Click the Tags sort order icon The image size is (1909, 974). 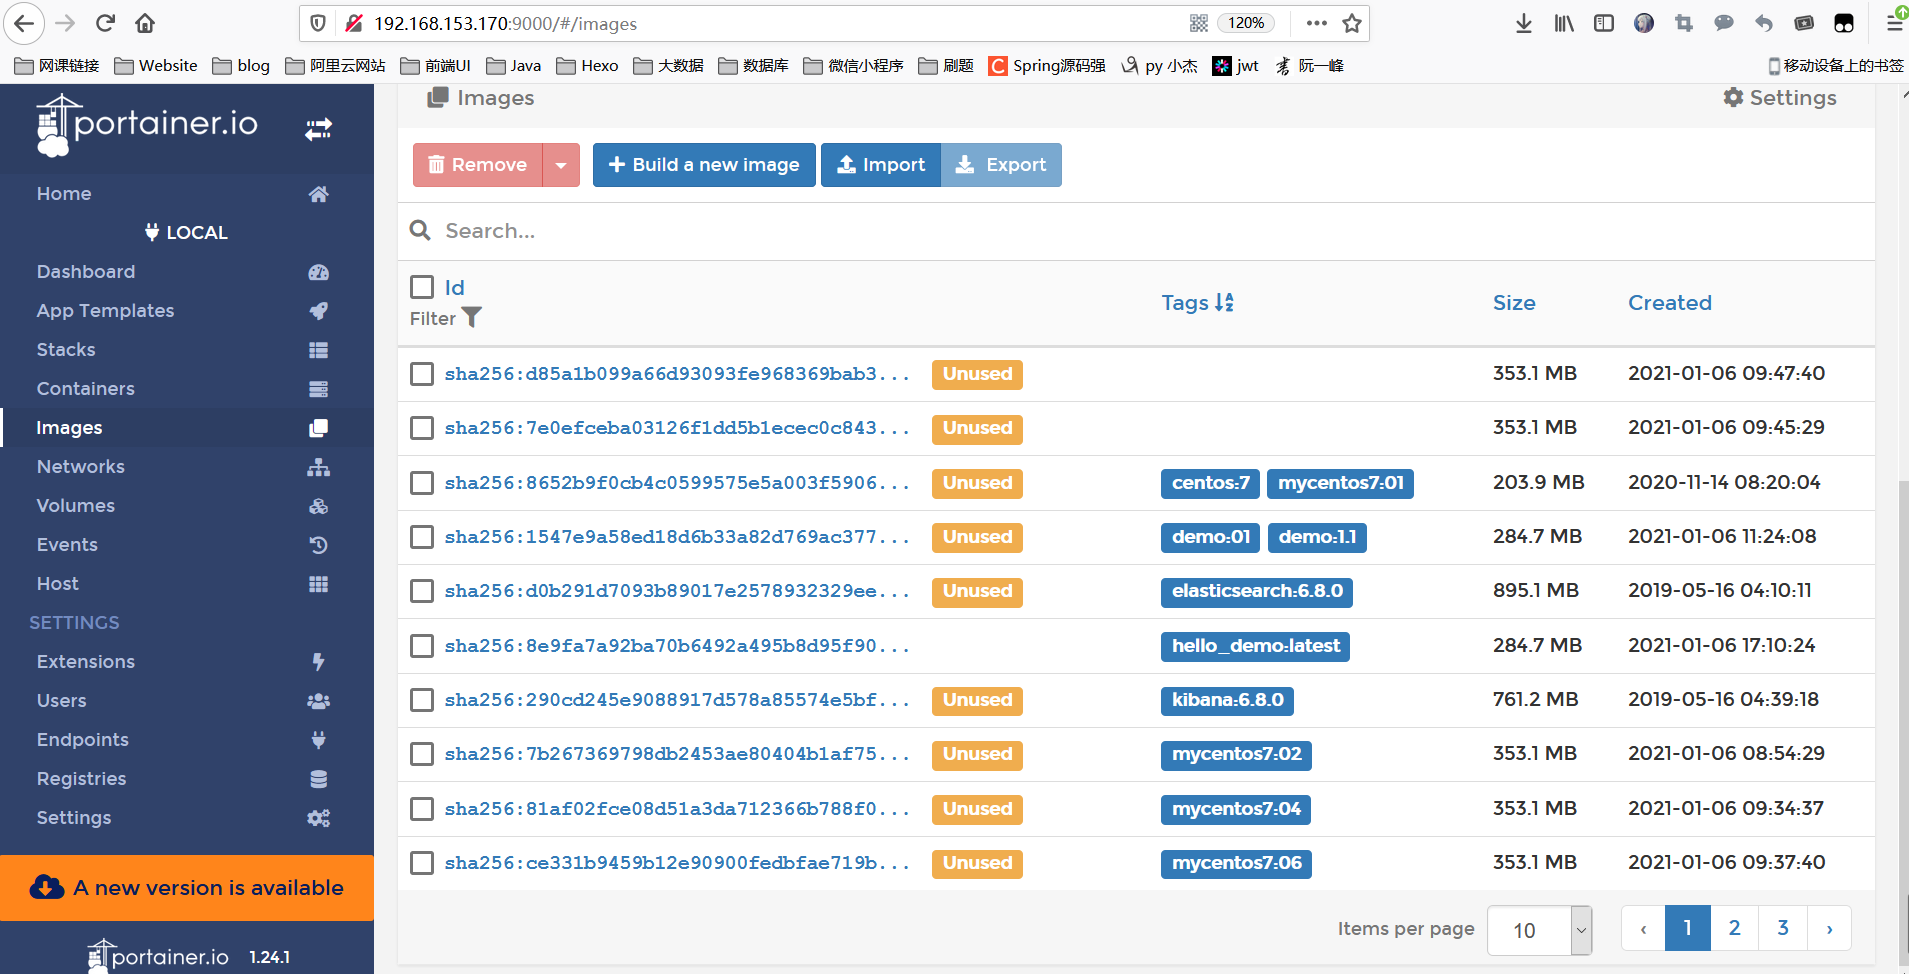coord(1224,302)
